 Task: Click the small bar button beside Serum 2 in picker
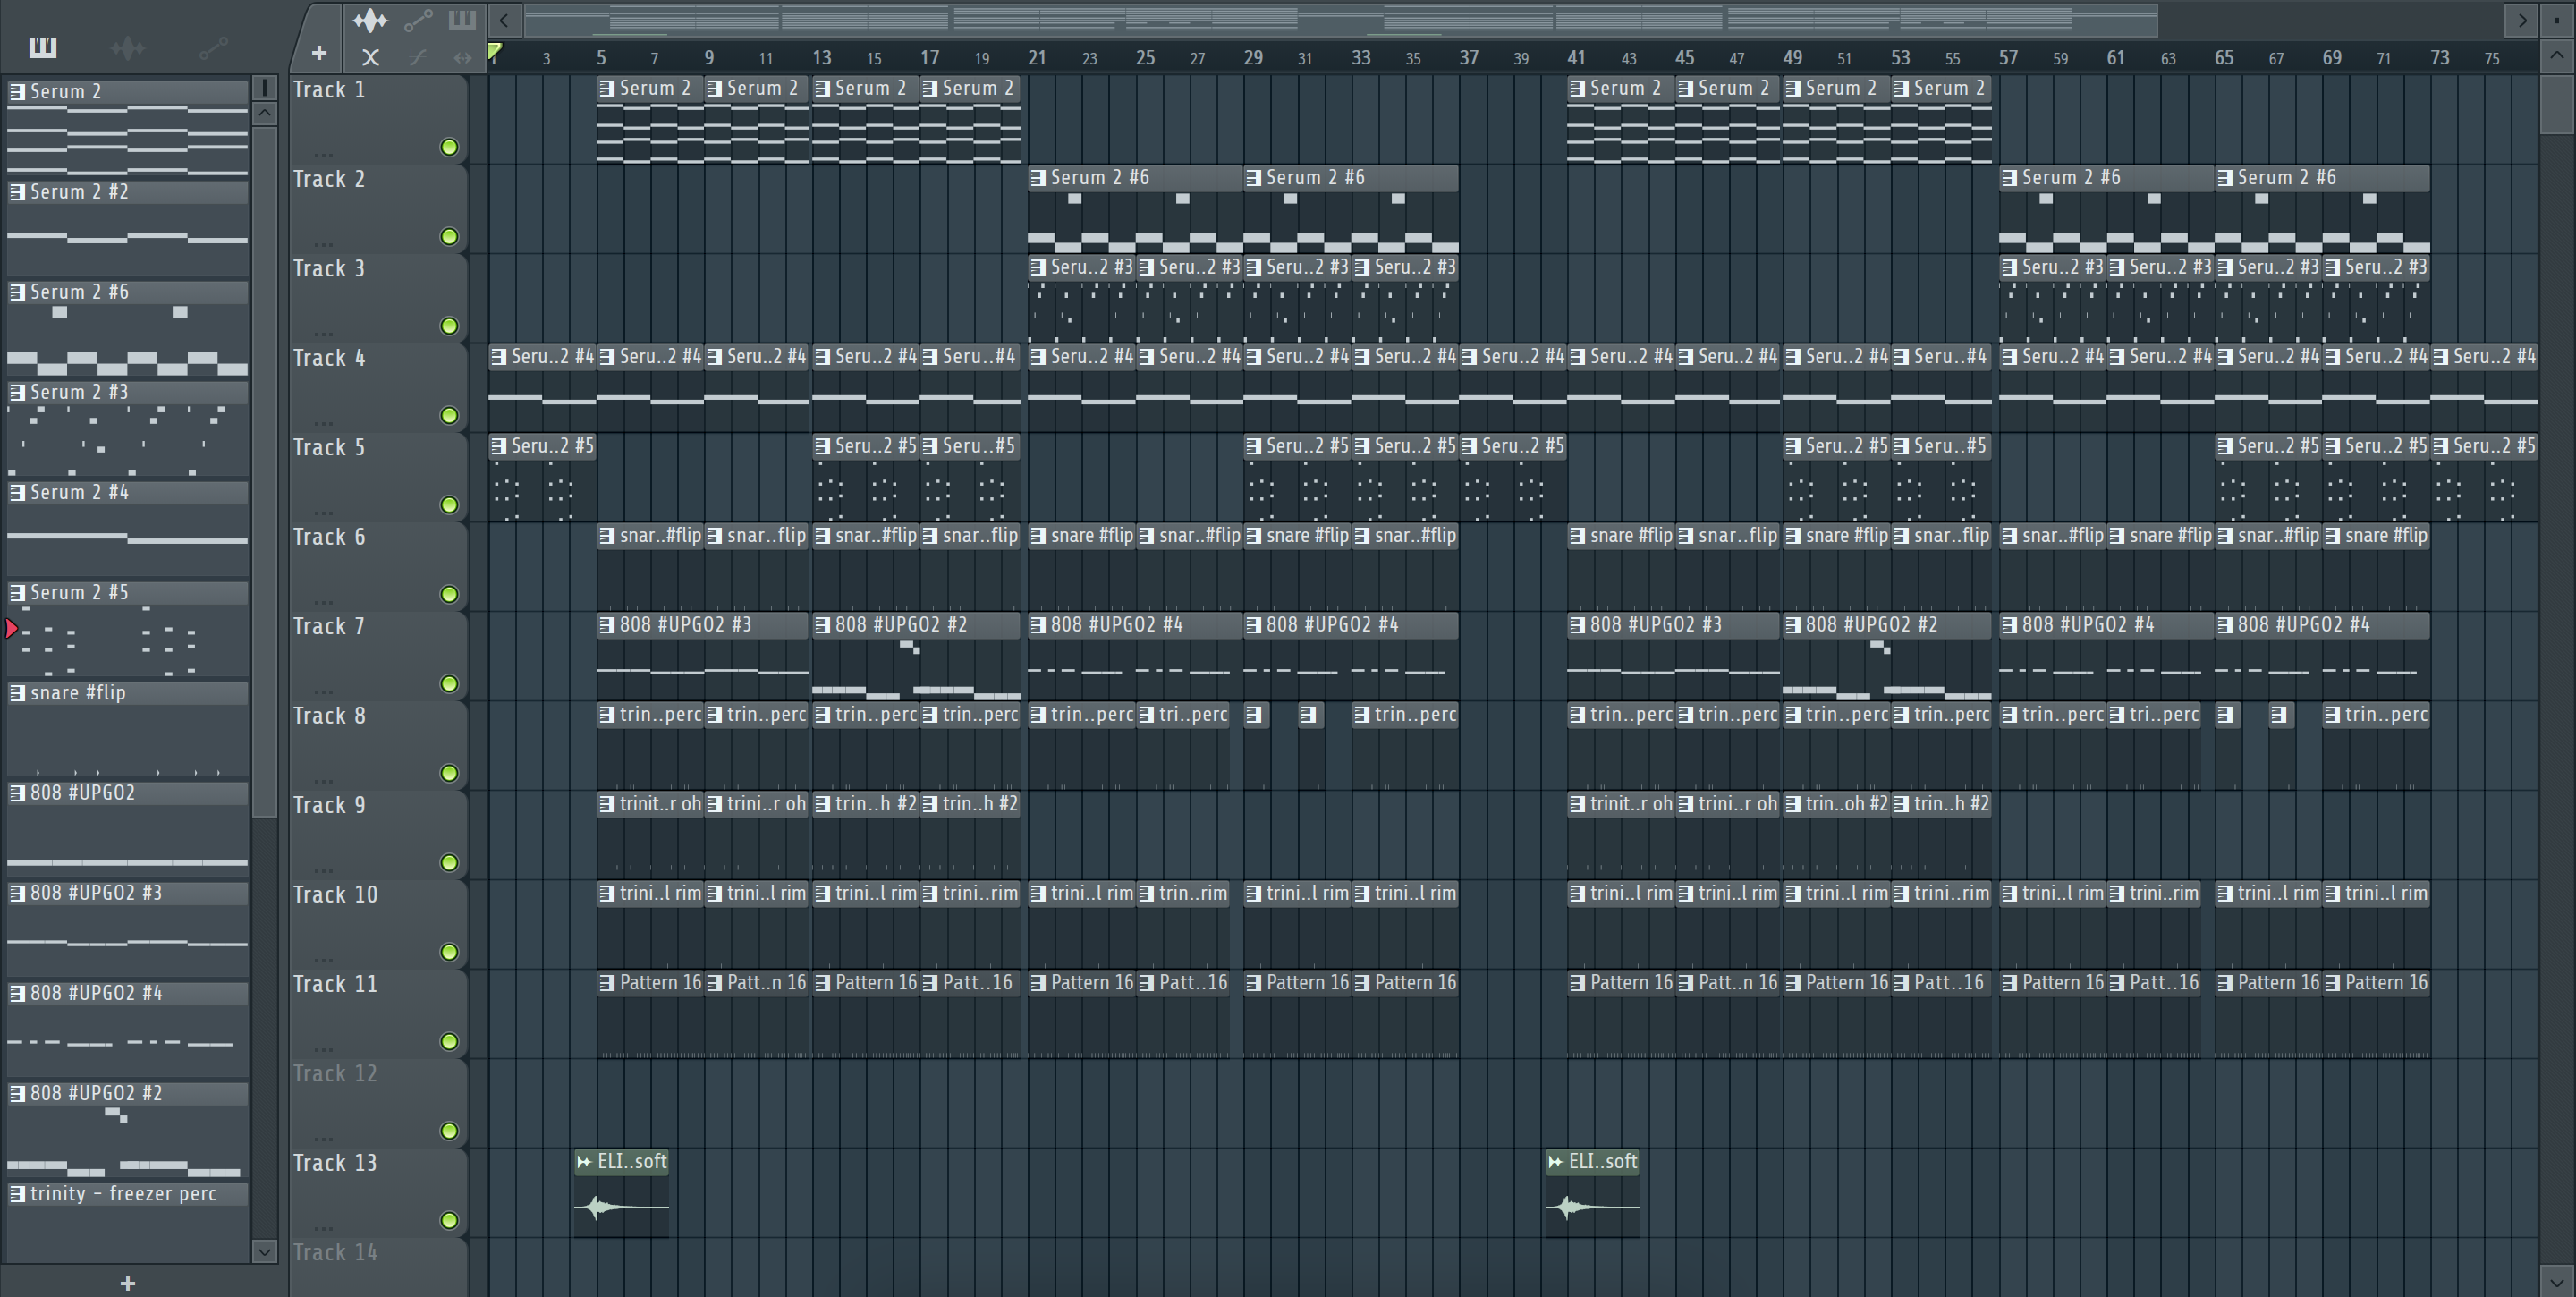click(x=265, y=88)
